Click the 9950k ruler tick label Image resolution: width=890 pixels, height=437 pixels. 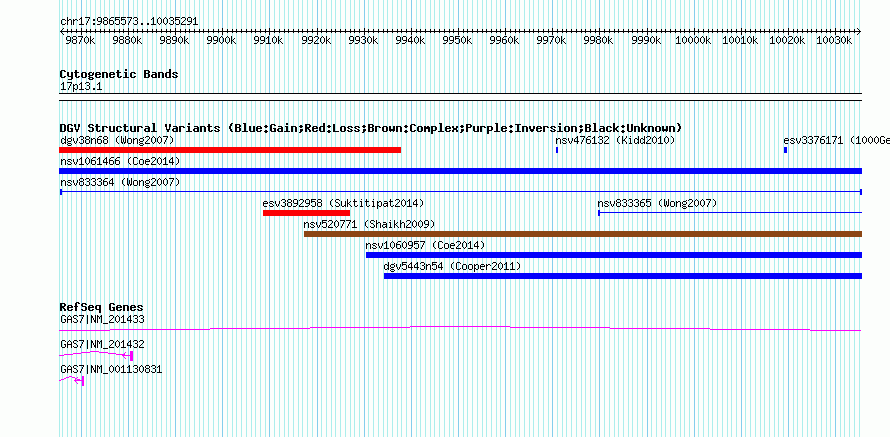pos(457,41)
